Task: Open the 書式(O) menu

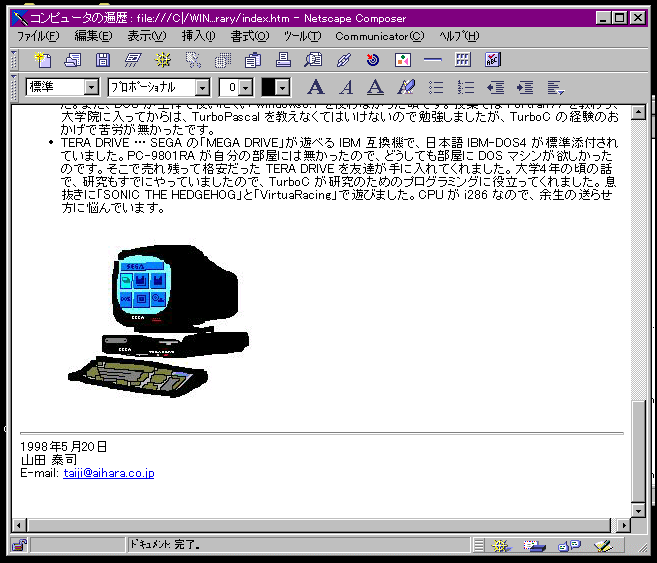Action: [249, 36]
